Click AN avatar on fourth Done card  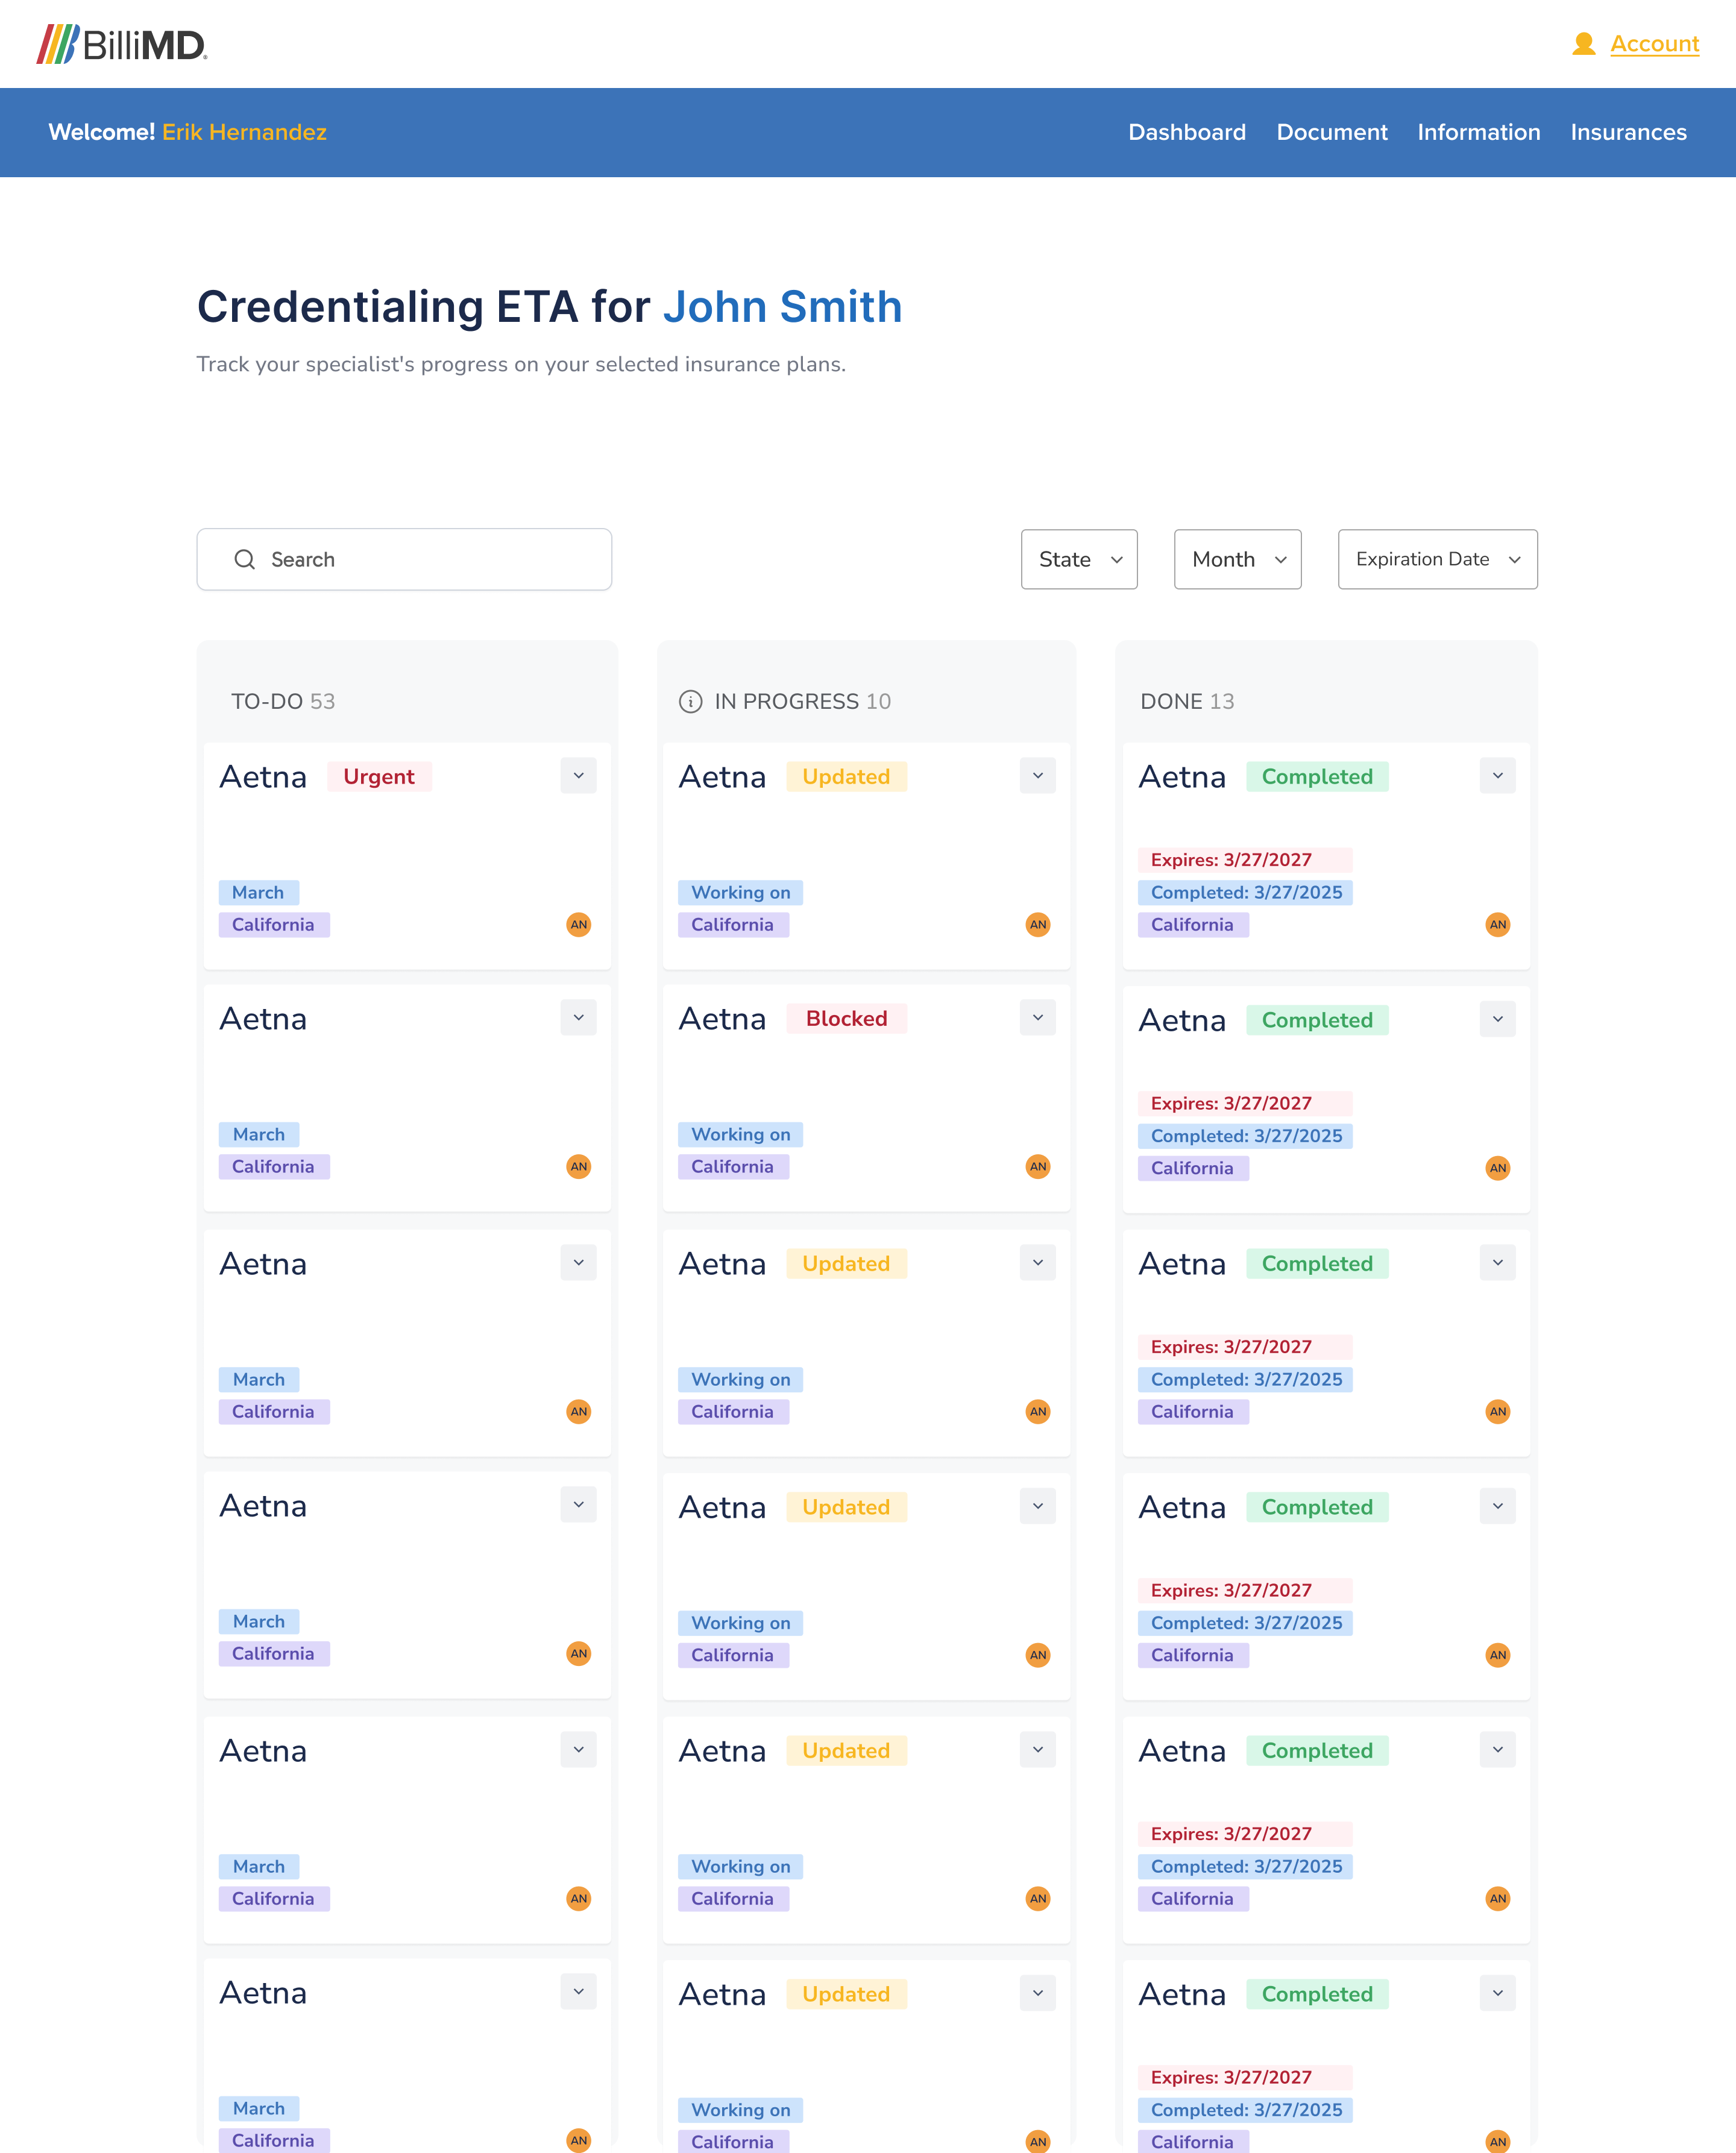[x=1497, y=1655]
